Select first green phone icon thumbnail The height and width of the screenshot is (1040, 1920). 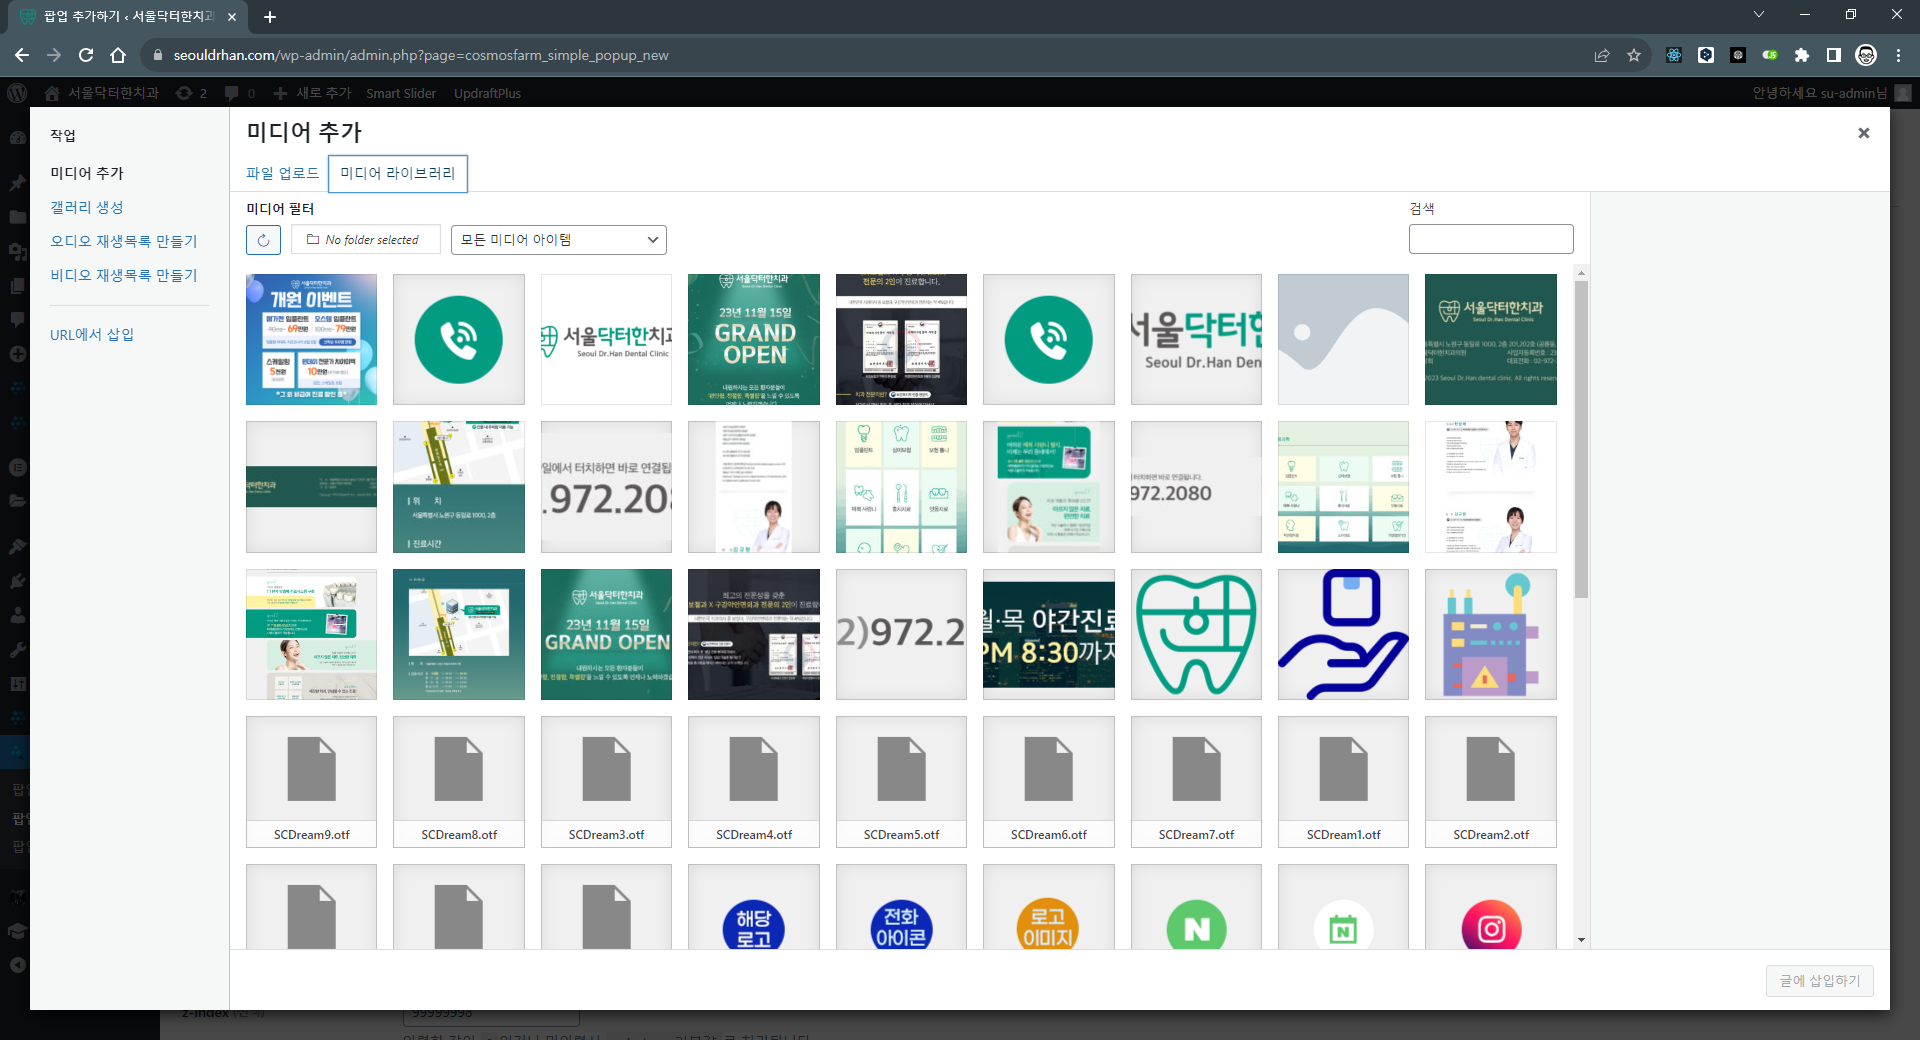(x=459, y=340)
